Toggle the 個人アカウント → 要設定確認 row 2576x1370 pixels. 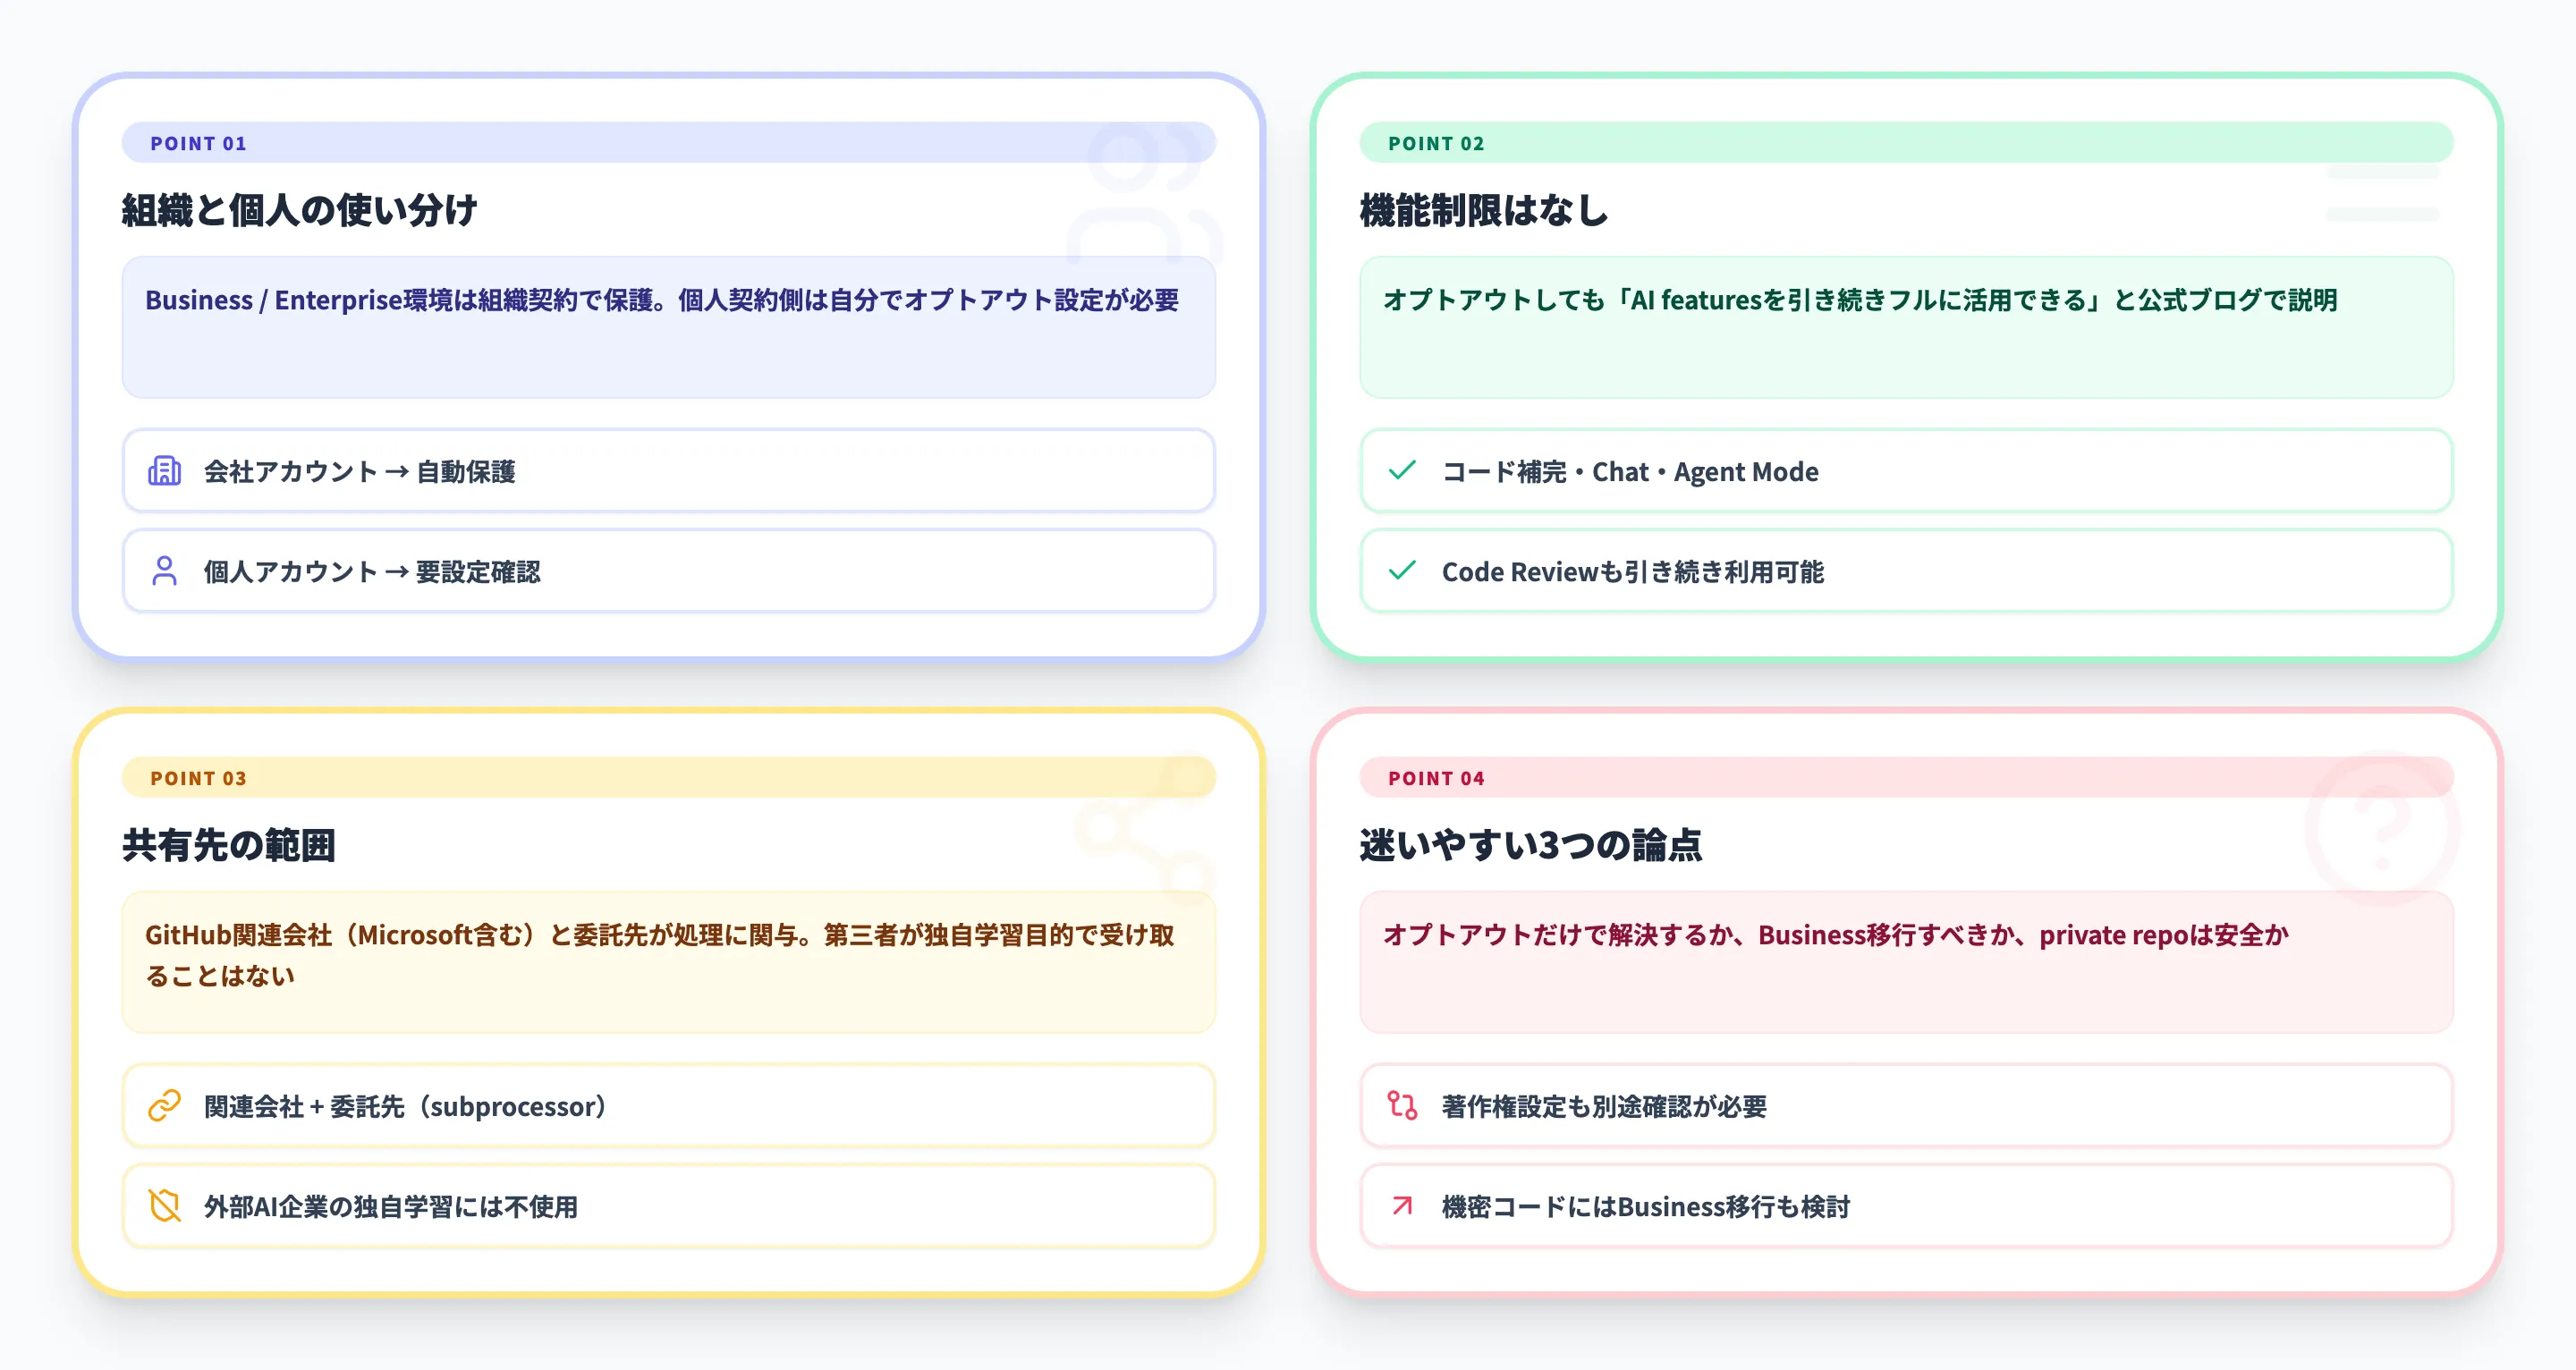pyautogui.click(x=668, y=571)
